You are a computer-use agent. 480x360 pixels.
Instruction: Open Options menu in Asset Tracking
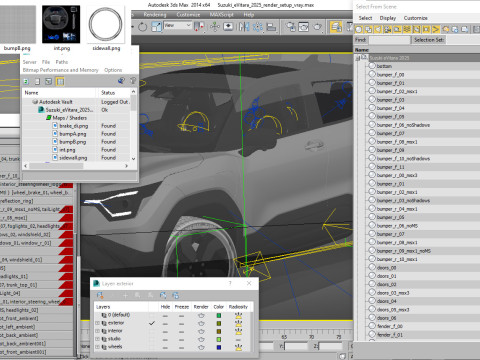113,70
